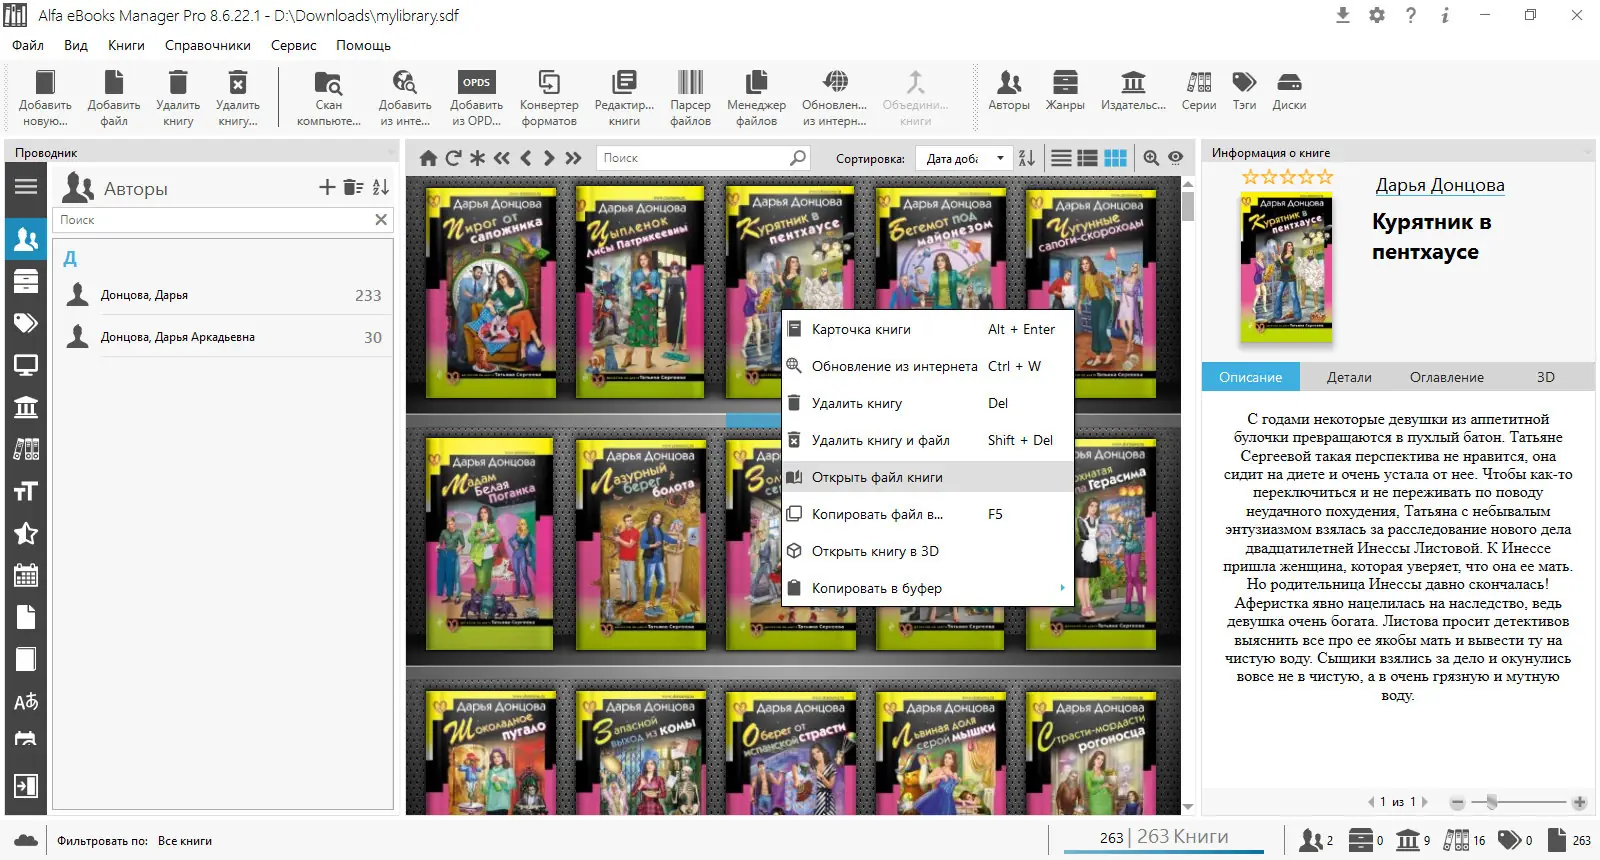This screenshot has height=860, width=1600.
Task: Open the Genres reference from toolbar
Action: [1065, 90]
